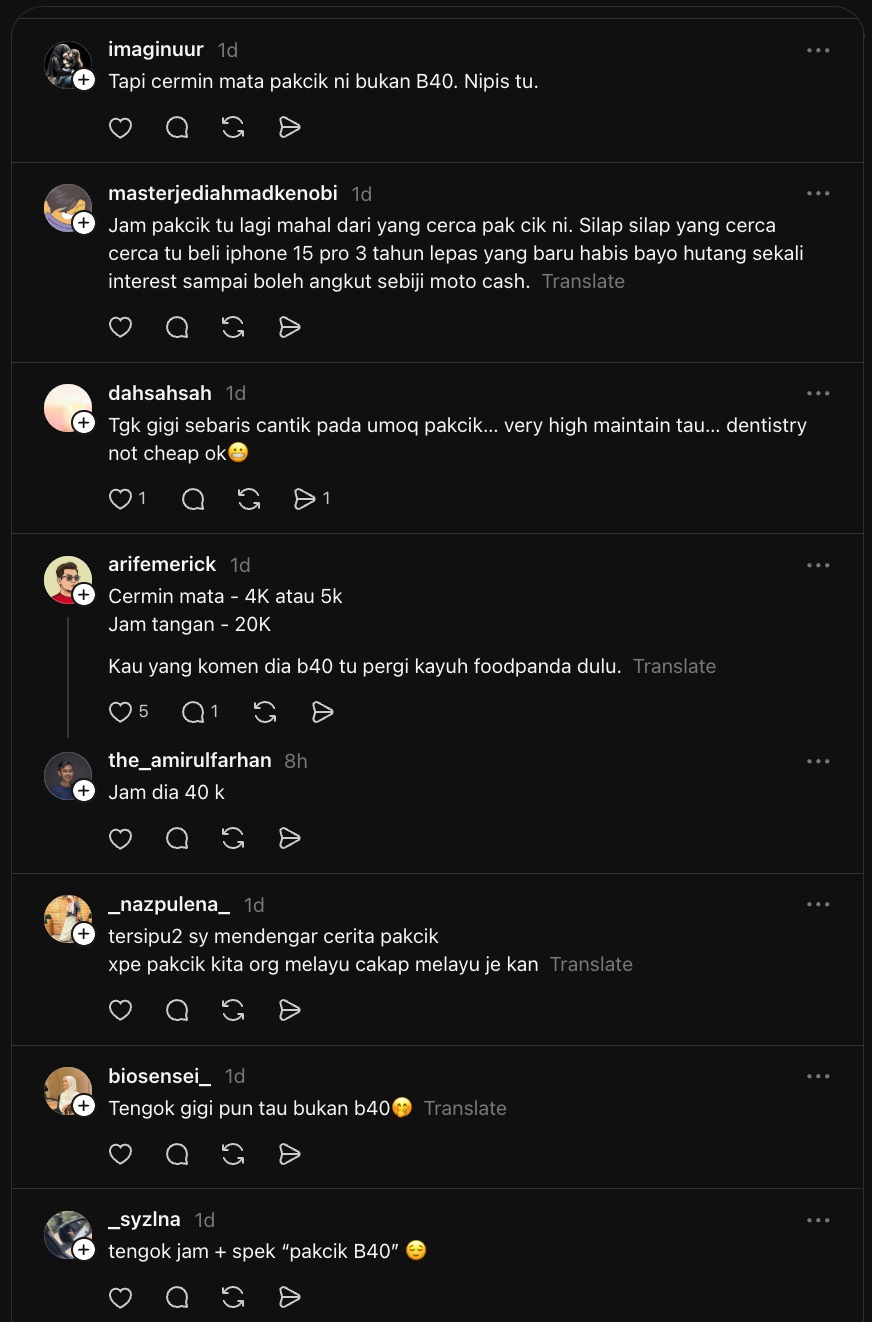The height and width of the screenshot is (1322, 872).
Task: Reply to masterjediahmadkenobi's comment via bubble icon
Action: (x=177, y=327)
